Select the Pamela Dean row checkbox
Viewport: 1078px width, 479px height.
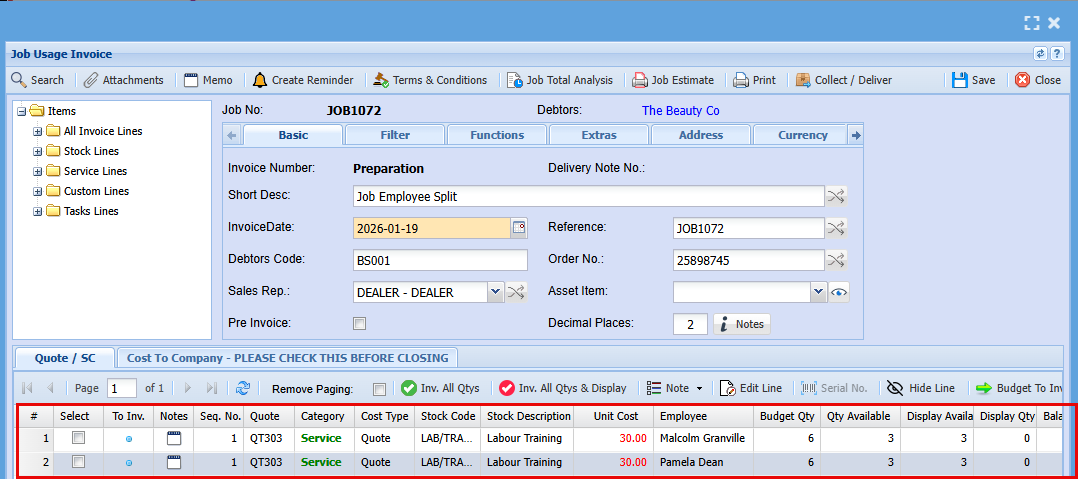click(78, 462)
